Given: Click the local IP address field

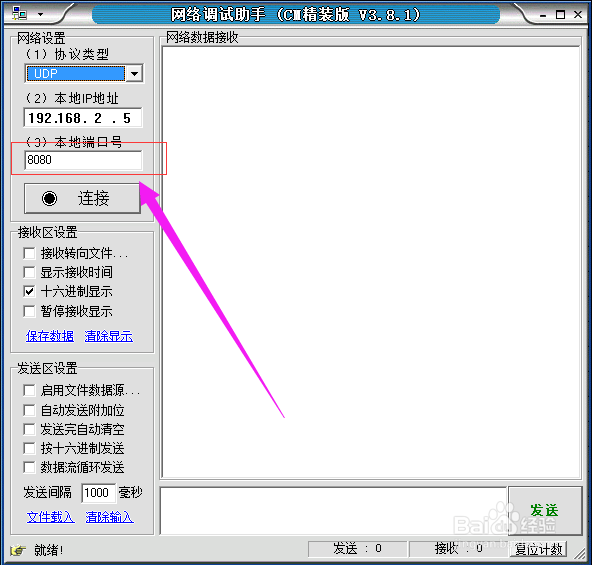Looking at the screenshot, I should coord(83,118).
